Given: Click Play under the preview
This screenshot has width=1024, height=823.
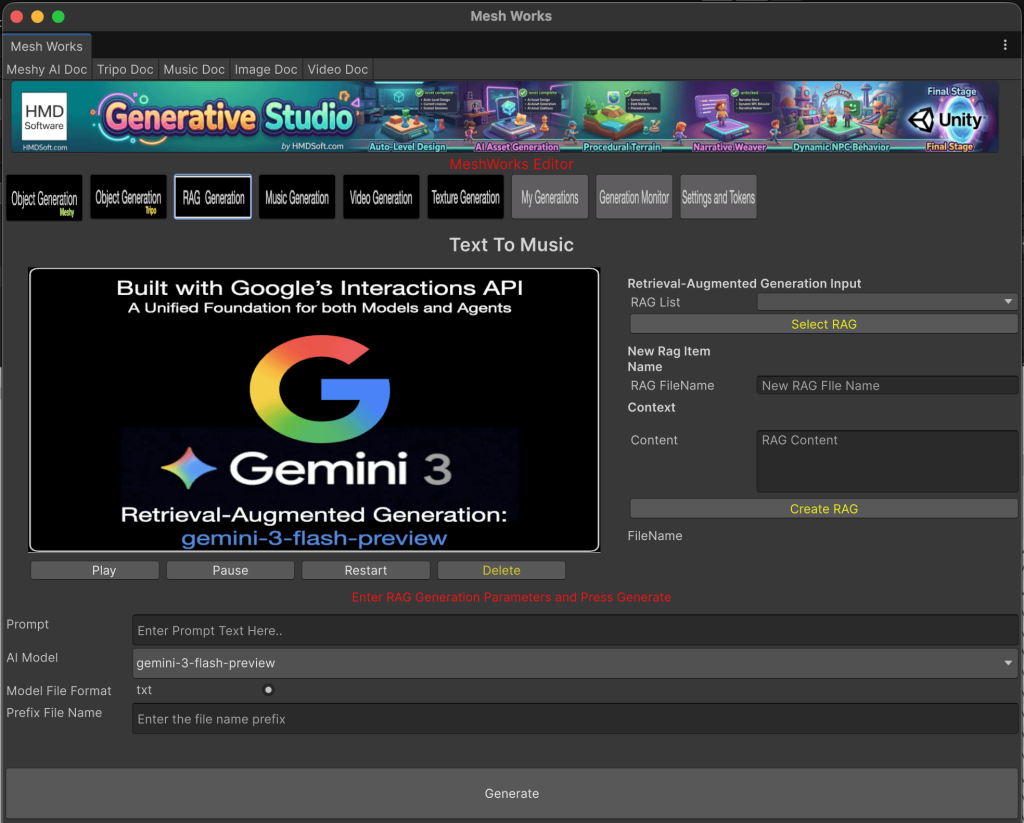Looking at the screenshot, I should click(x=95, y=570).
